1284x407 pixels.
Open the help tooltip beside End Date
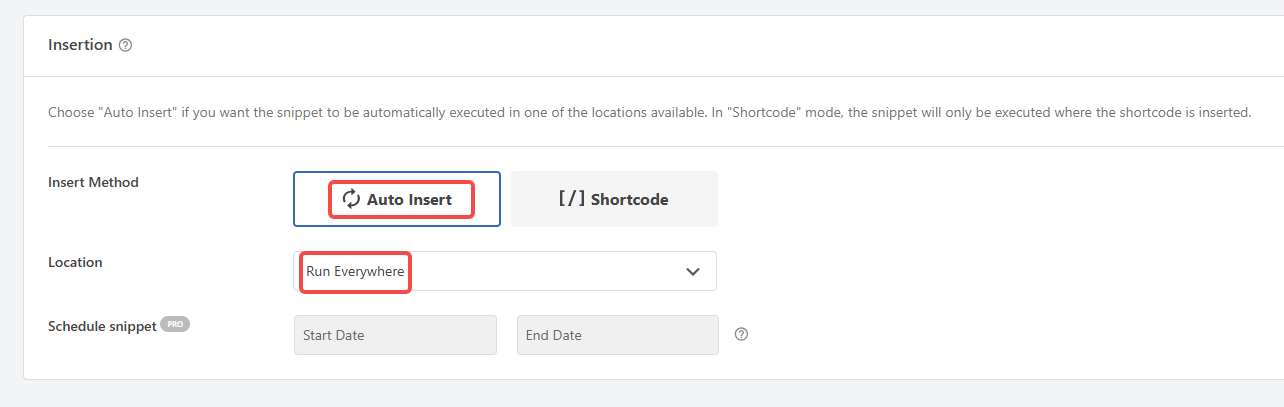(741, 335)
